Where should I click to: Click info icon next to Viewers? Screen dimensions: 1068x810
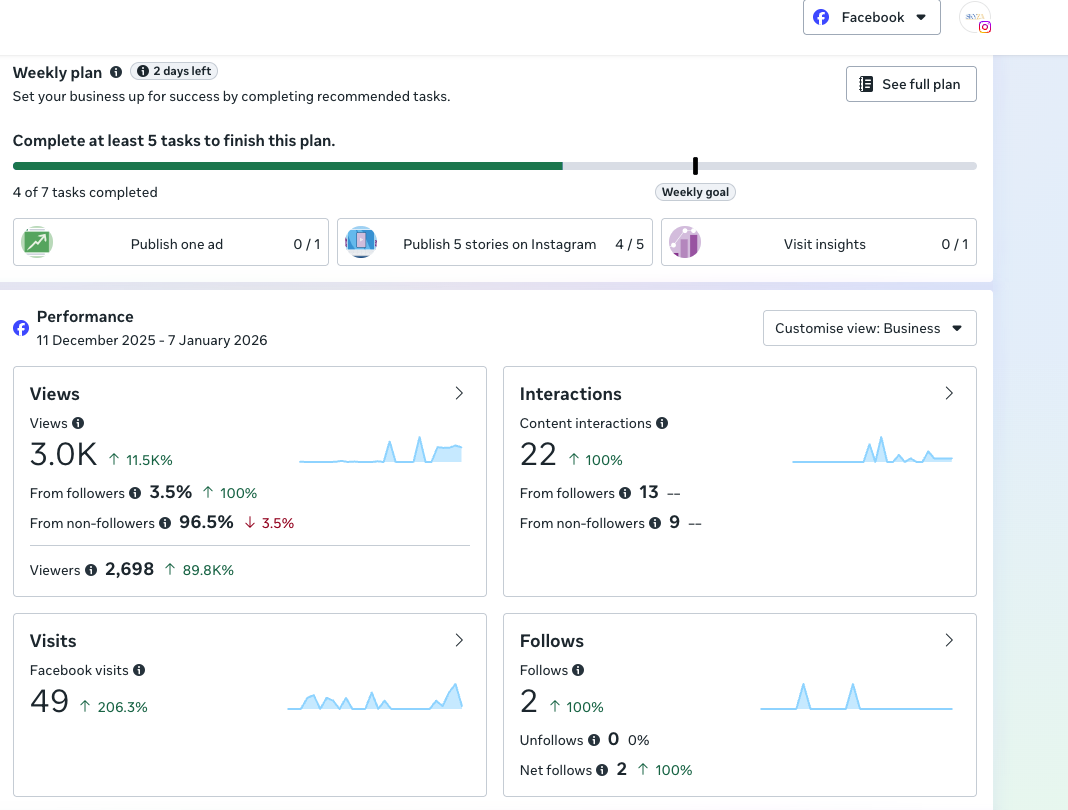(91, 570)
